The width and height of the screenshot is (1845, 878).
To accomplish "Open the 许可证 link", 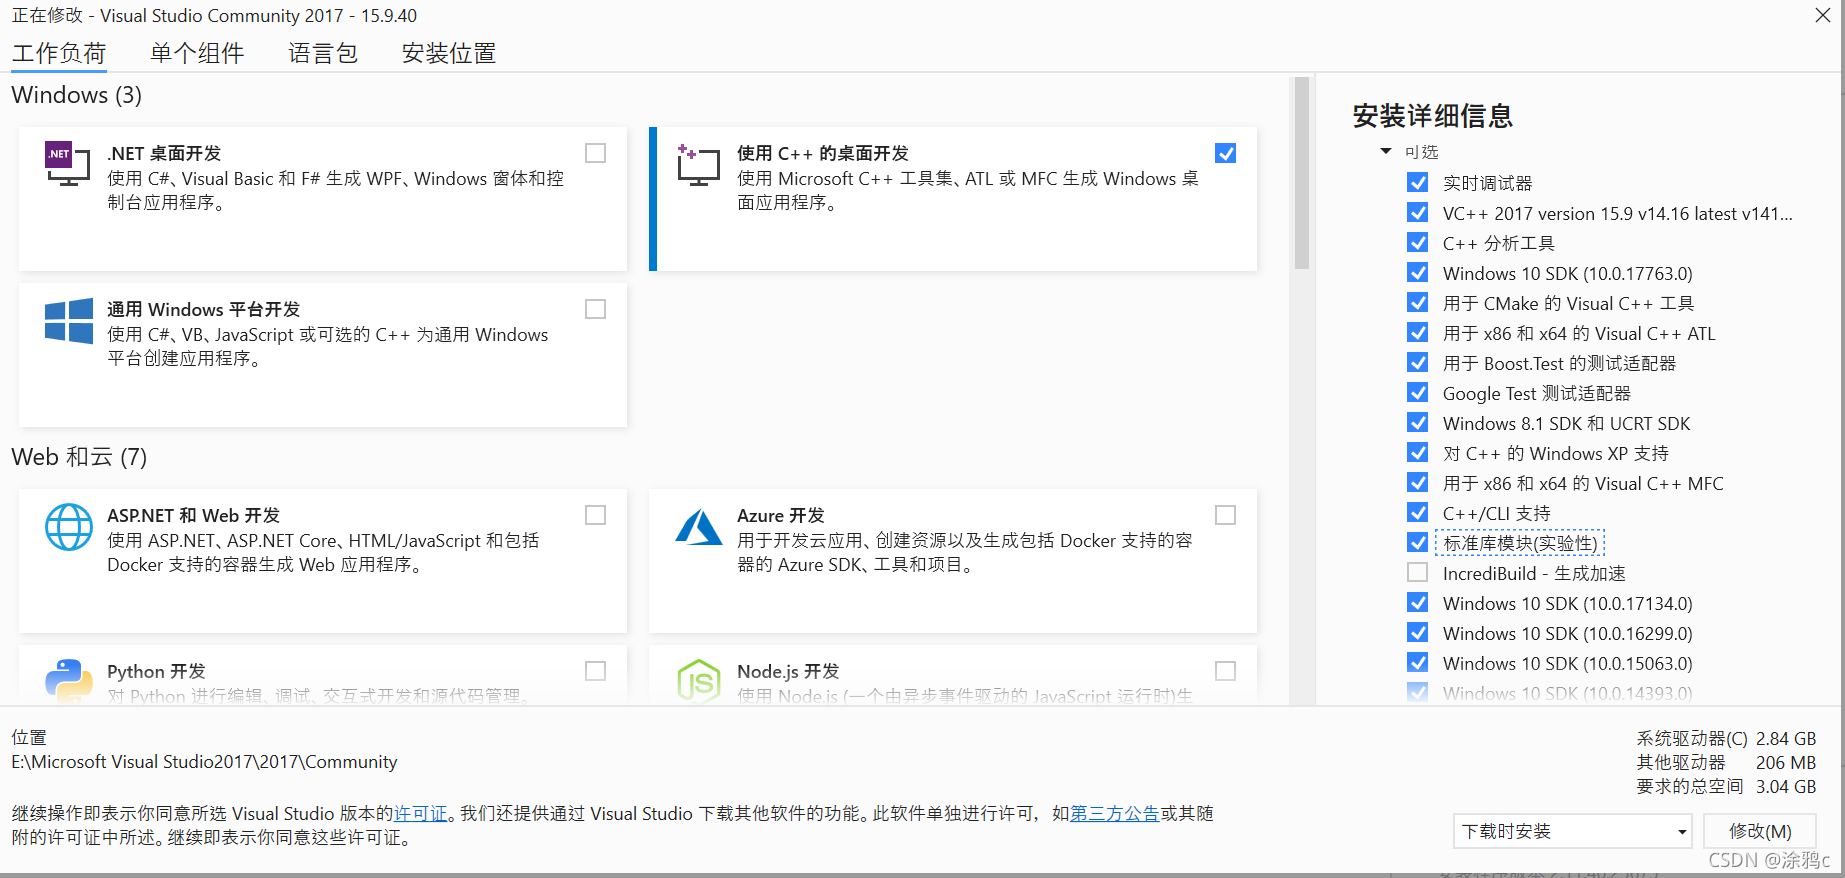I will pos(421,813).
